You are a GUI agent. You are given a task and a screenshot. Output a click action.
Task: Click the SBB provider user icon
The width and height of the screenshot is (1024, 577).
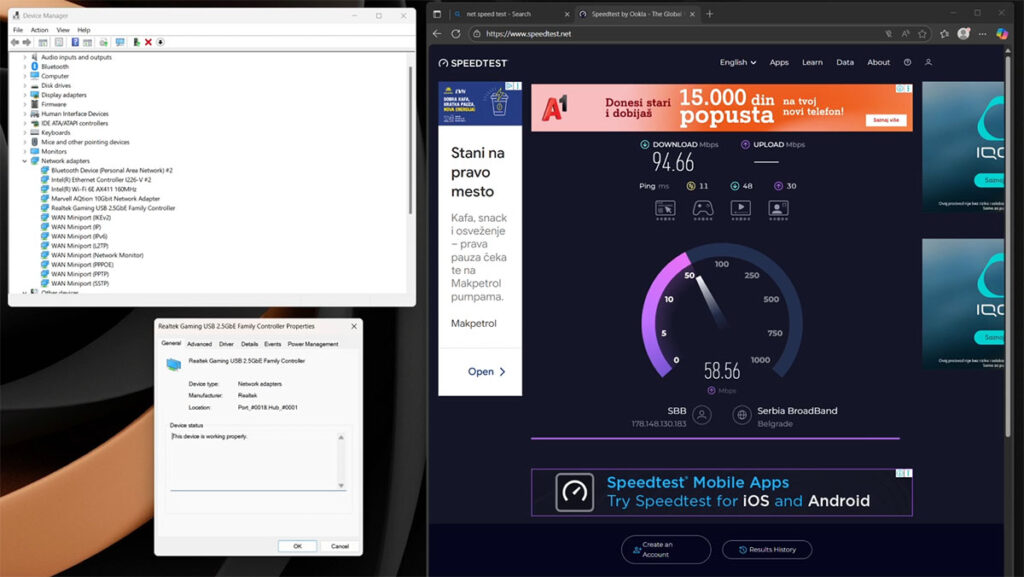[702, 415]
